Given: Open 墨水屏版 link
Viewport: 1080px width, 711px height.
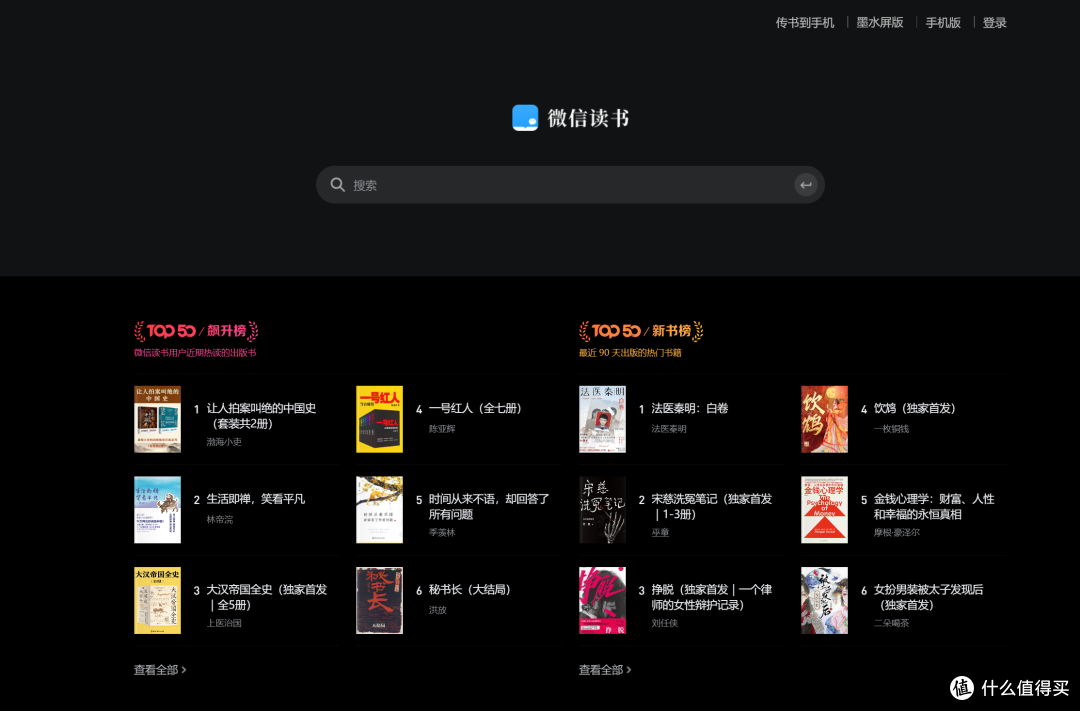Looking at the screenshot, I should 880,23.
